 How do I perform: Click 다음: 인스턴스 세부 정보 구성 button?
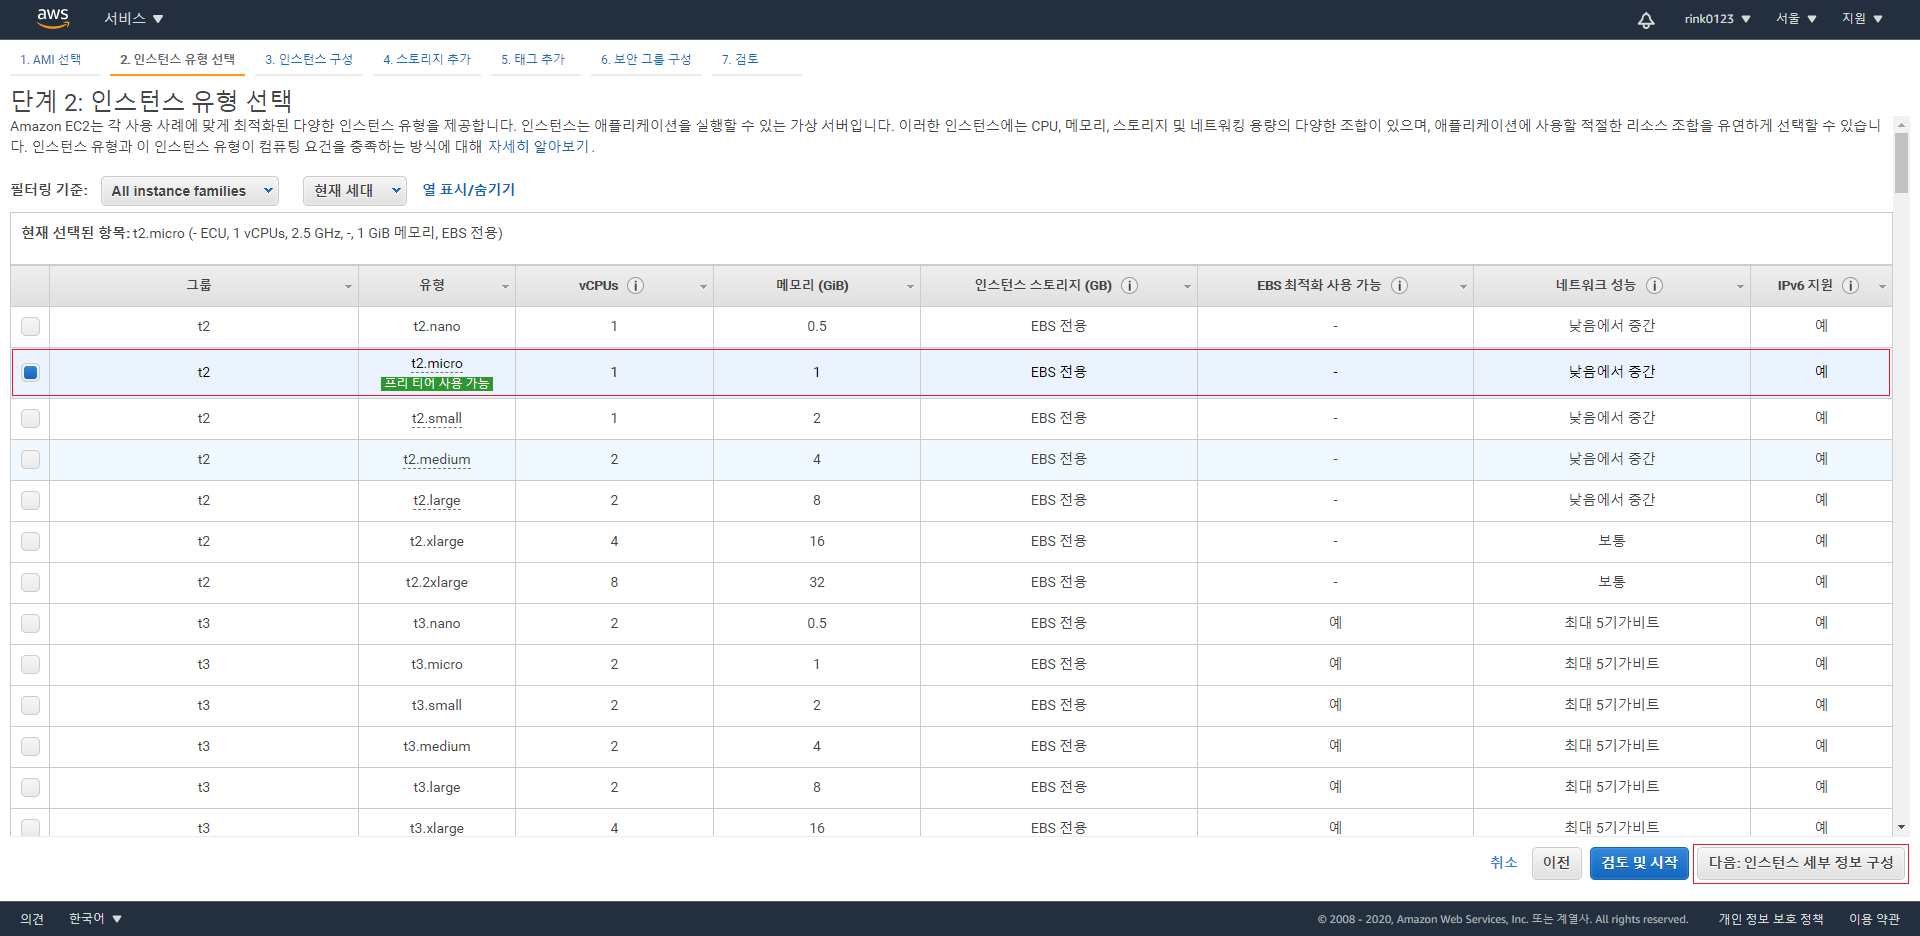(x=1801, y=863)
